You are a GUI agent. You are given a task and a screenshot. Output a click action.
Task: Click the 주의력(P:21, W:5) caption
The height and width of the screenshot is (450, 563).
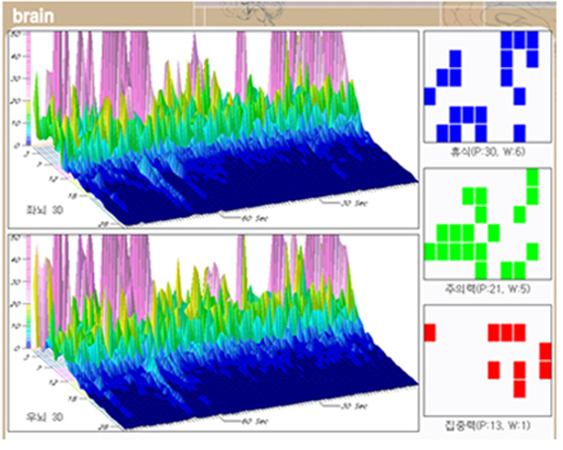tap(487, 289)
